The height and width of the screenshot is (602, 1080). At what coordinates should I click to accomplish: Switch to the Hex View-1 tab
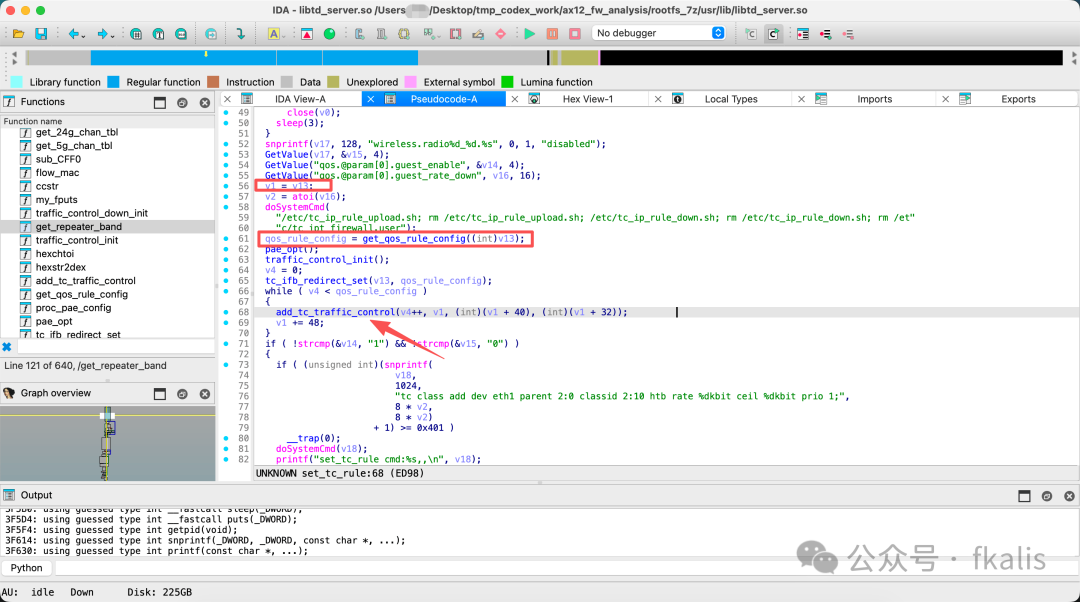[588, 99]
